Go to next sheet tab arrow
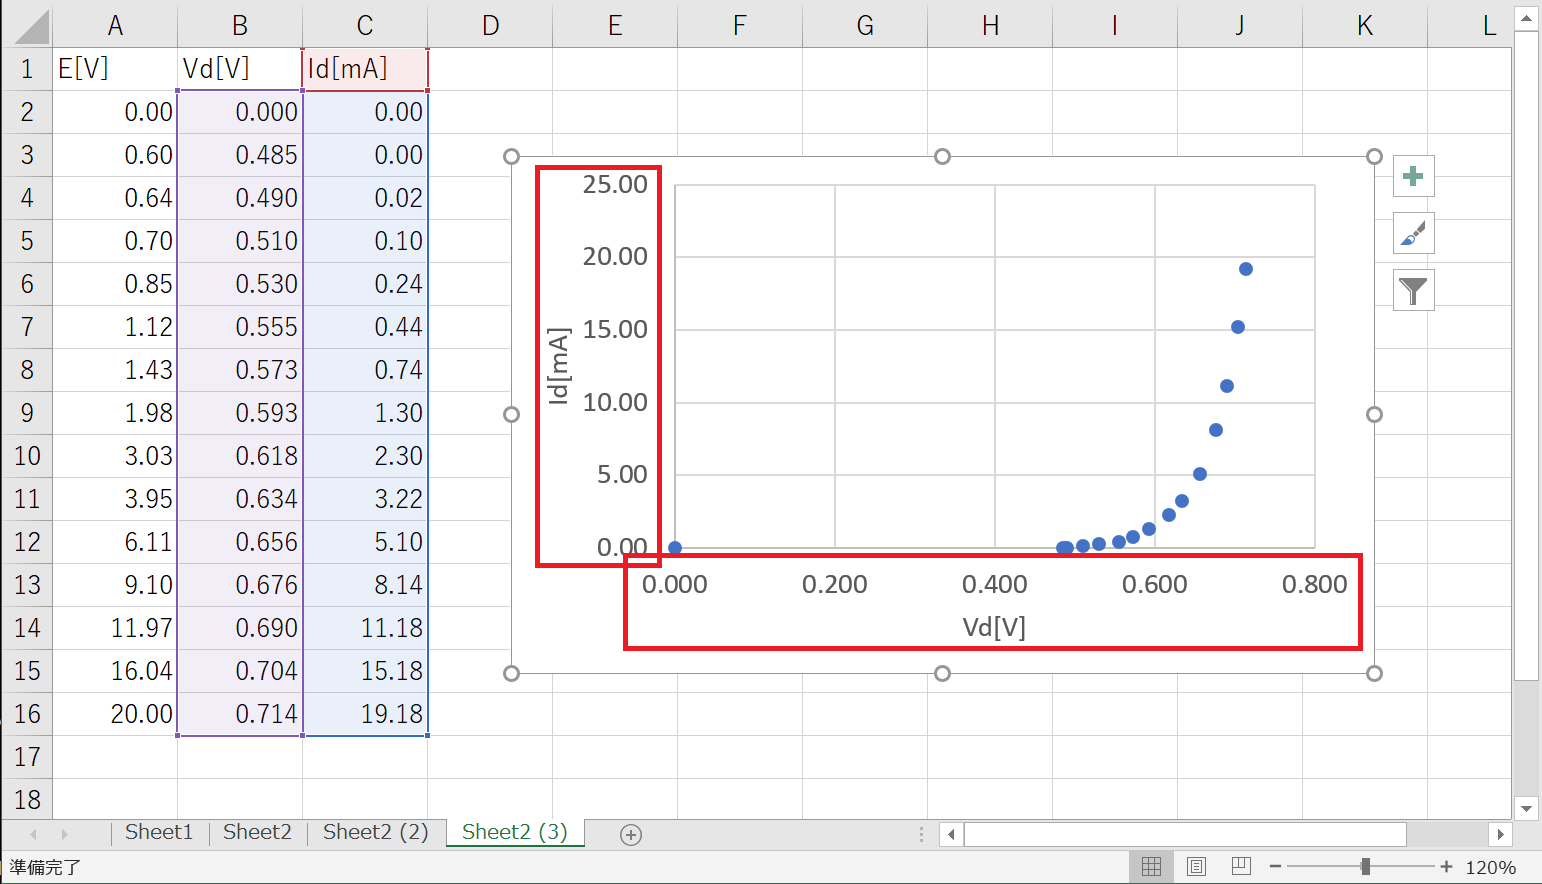The height and width of the screenshot is (884, 1542). tap(65, 834)
